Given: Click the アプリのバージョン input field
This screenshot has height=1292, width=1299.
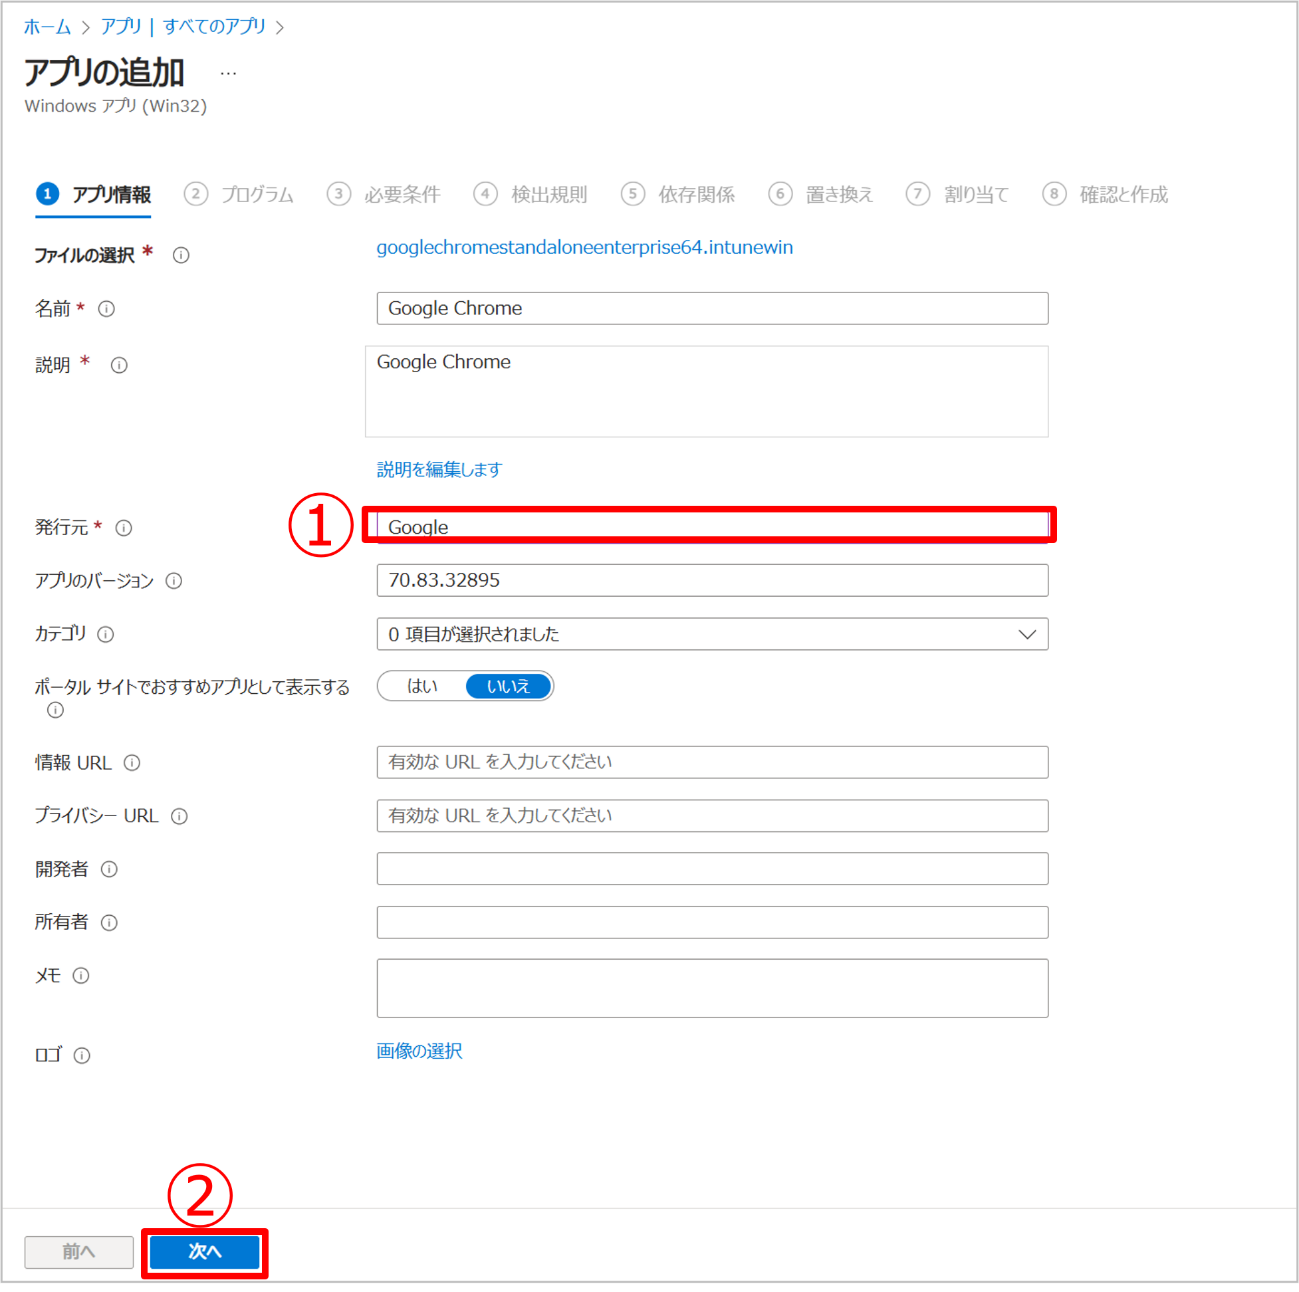Looking at the screenshot, I should click(x=712, y=580).
